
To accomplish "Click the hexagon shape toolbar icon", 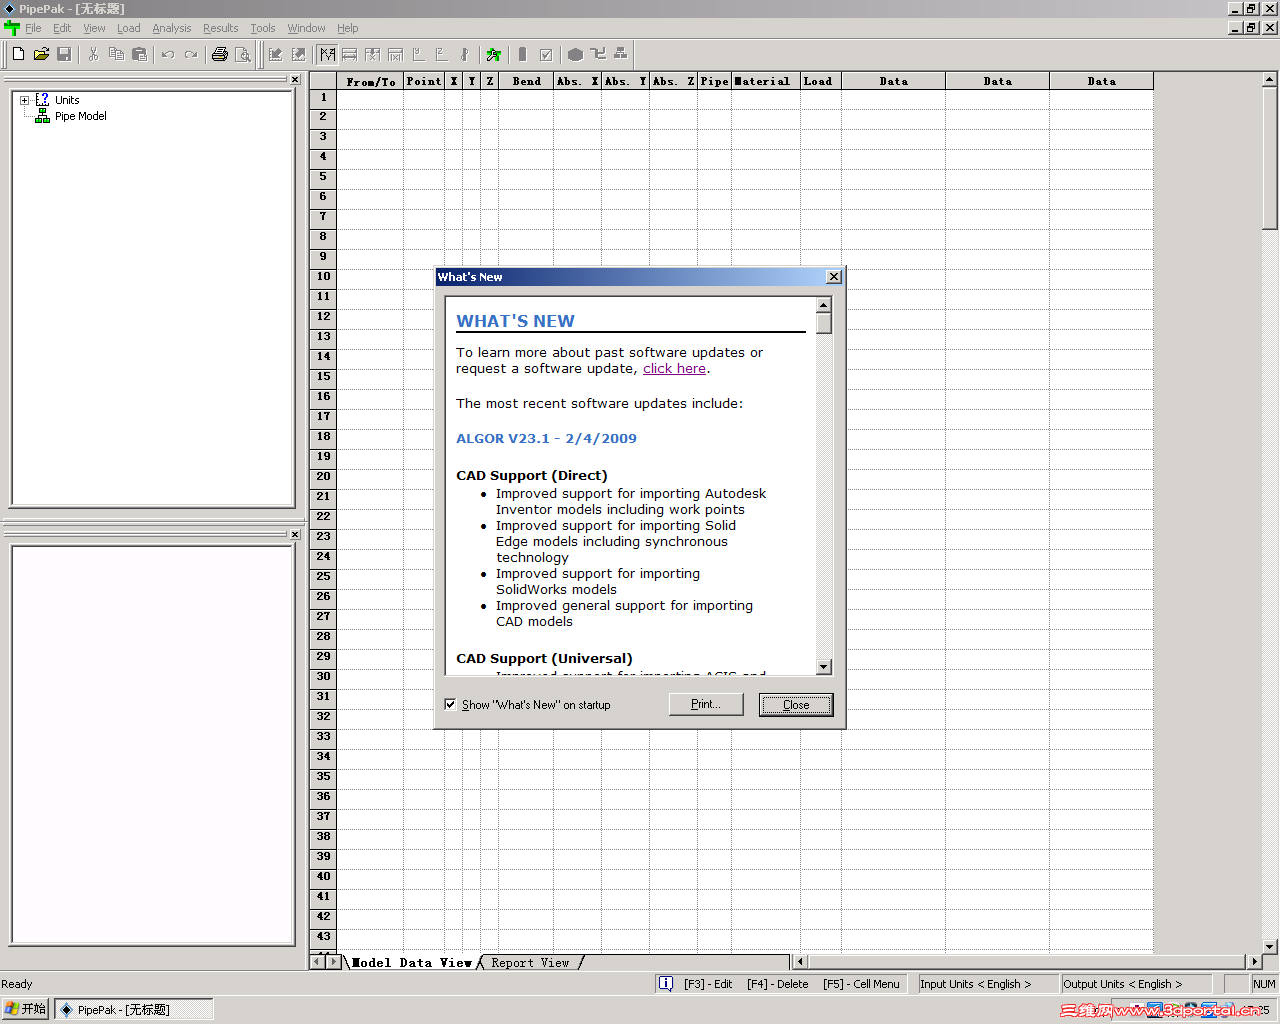I will pos(575,54).
